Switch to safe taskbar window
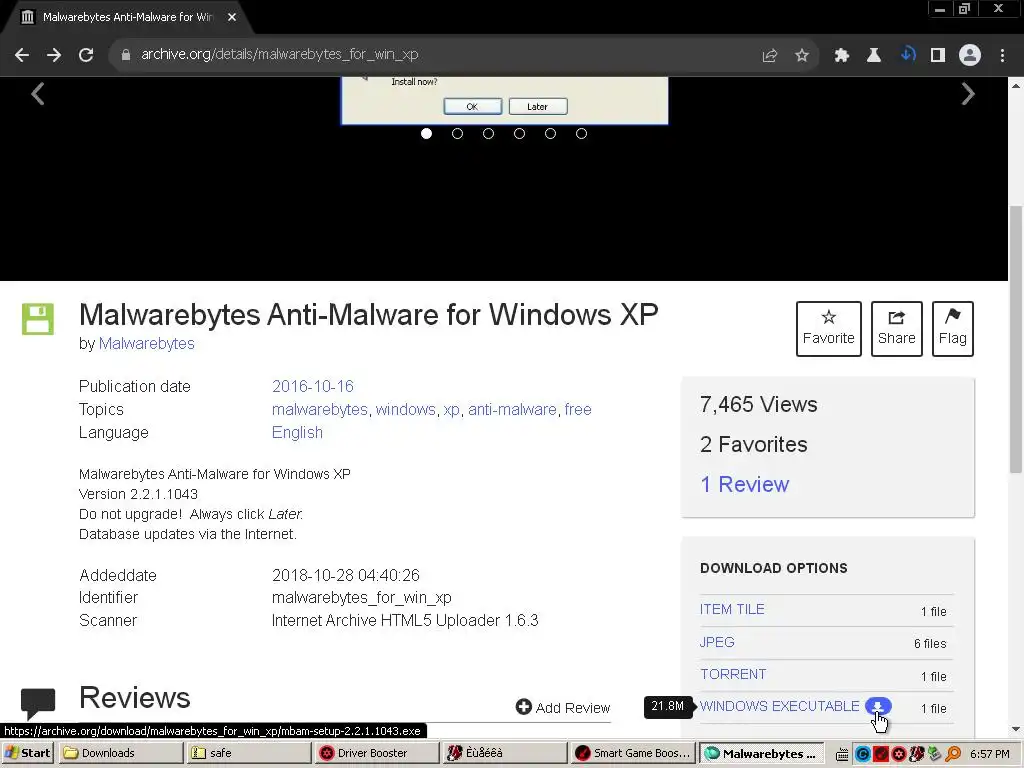 point(249,753)
